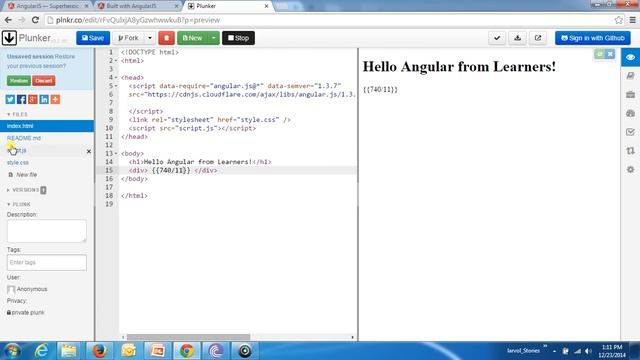640x360 pixels.
Task: Open the New dropdown arrow
Action: point(213,38)
